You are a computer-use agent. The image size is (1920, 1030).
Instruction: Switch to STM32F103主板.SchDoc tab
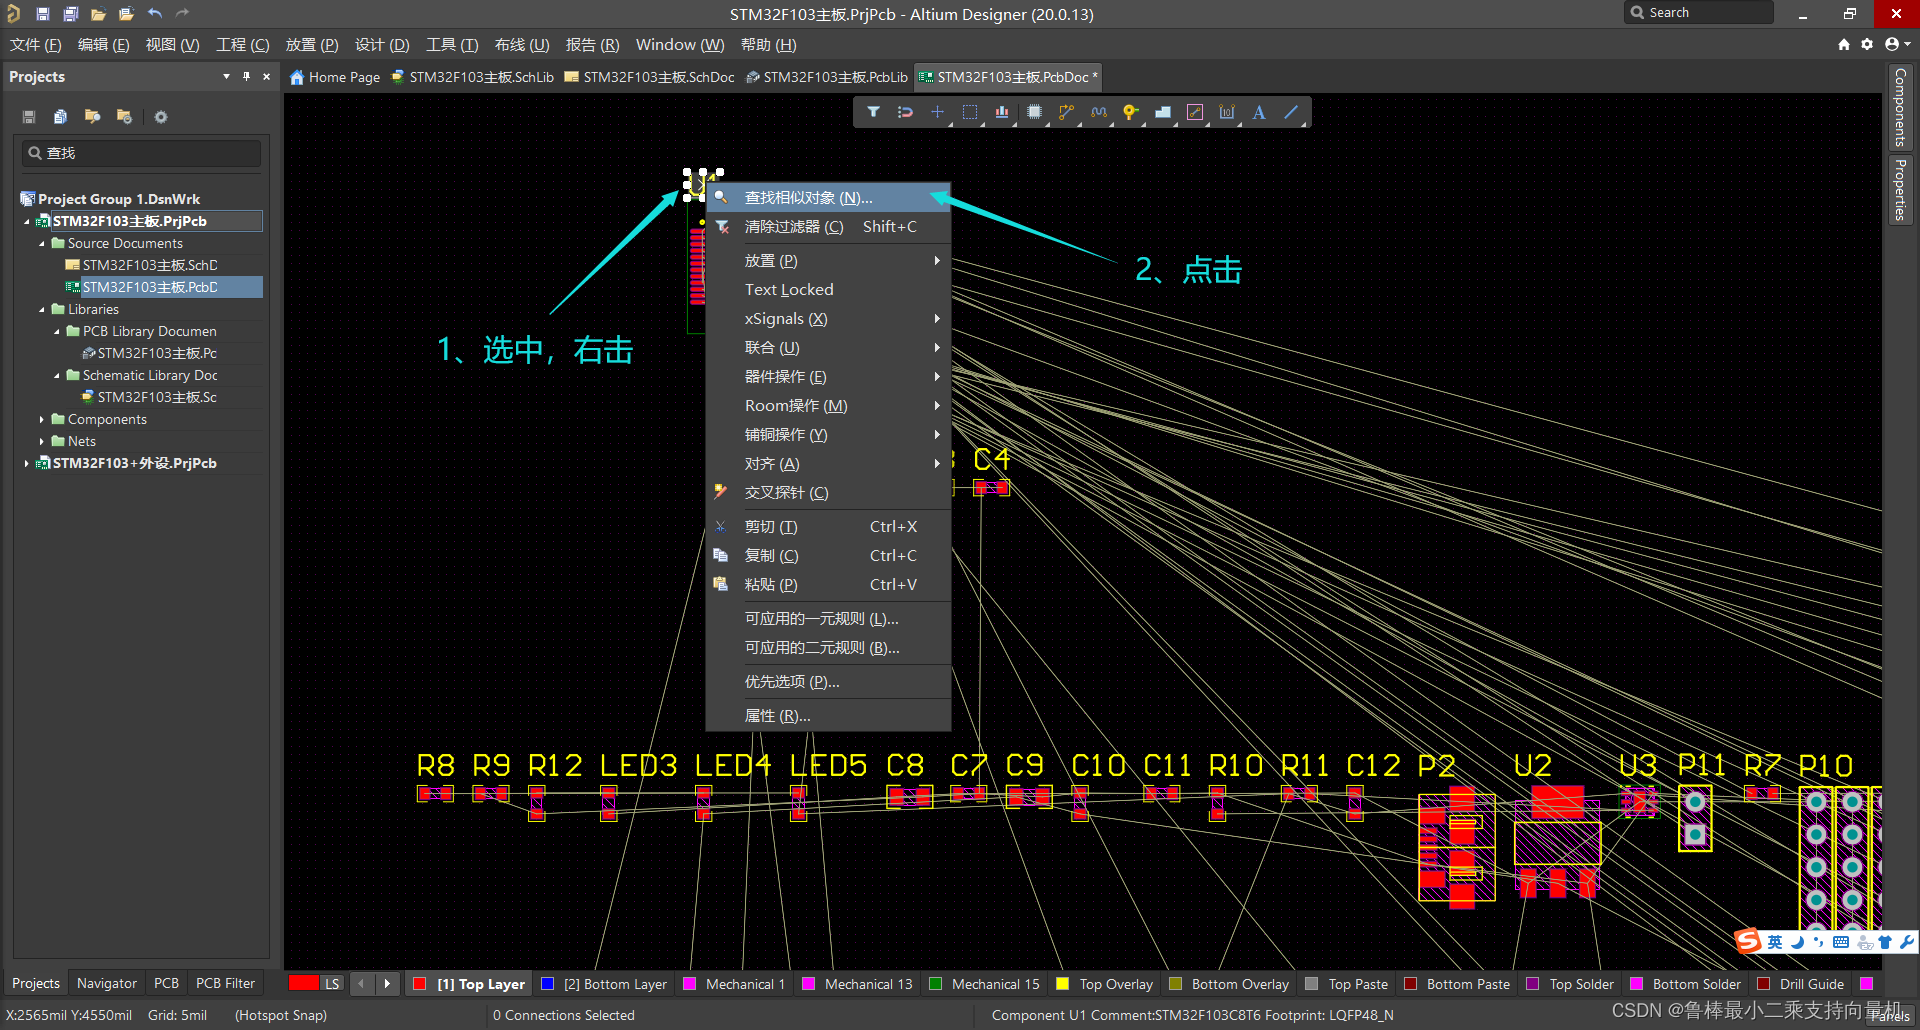click(x=650, y=77)
